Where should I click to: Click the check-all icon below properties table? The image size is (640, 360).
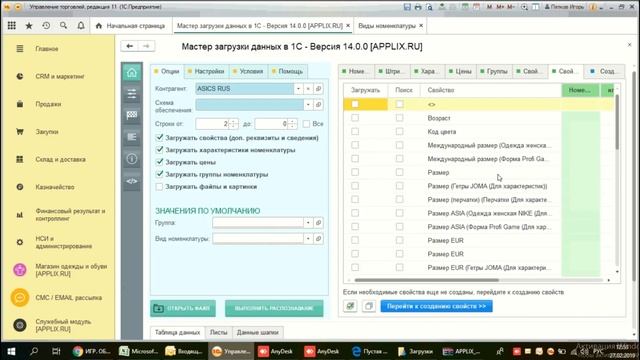coord(350,306)
